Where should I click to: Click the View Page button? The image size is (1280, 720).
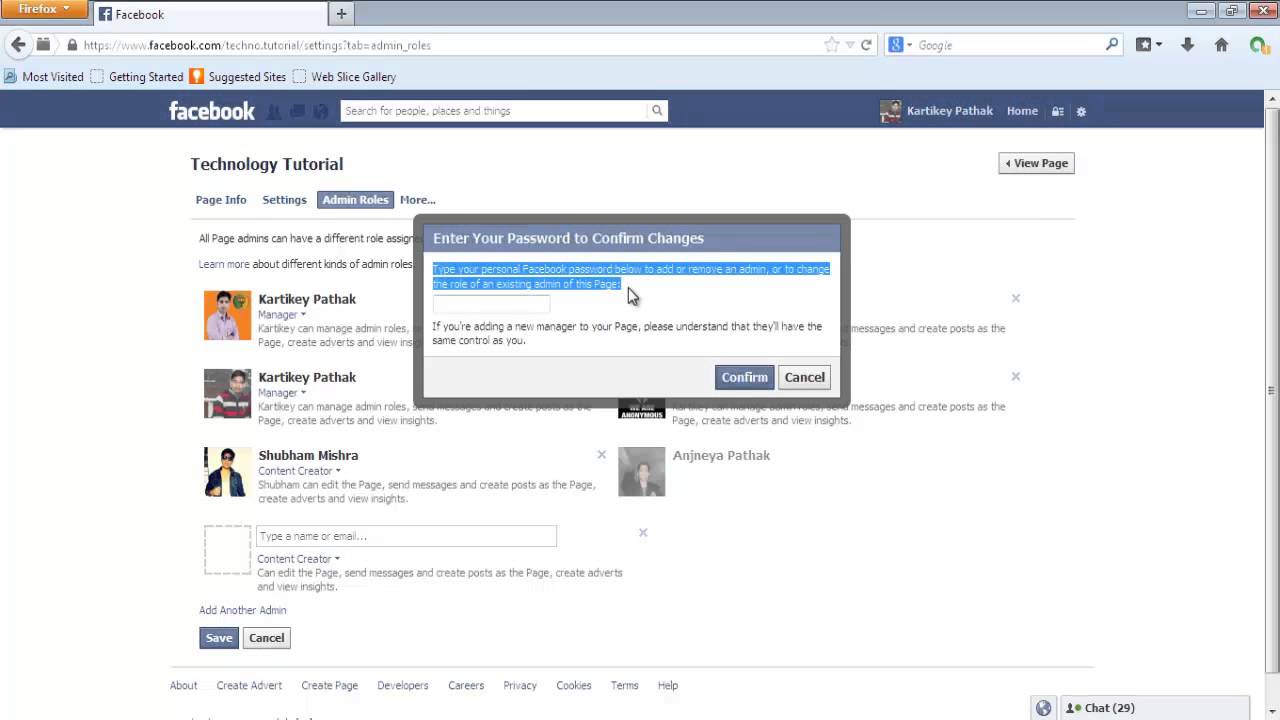click(1036, 163)
